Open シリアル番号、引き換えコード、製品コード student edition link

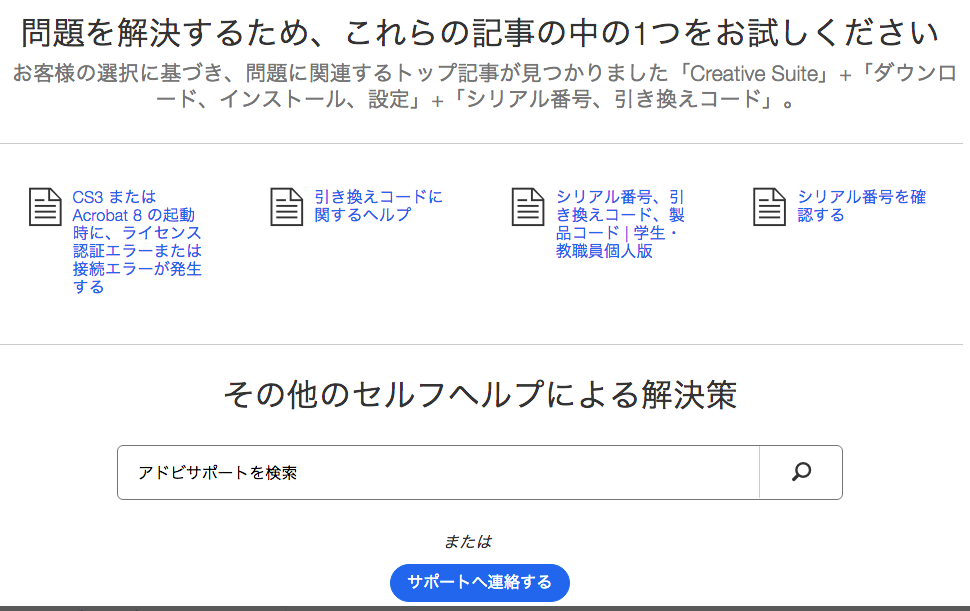[x=620, y=224]
